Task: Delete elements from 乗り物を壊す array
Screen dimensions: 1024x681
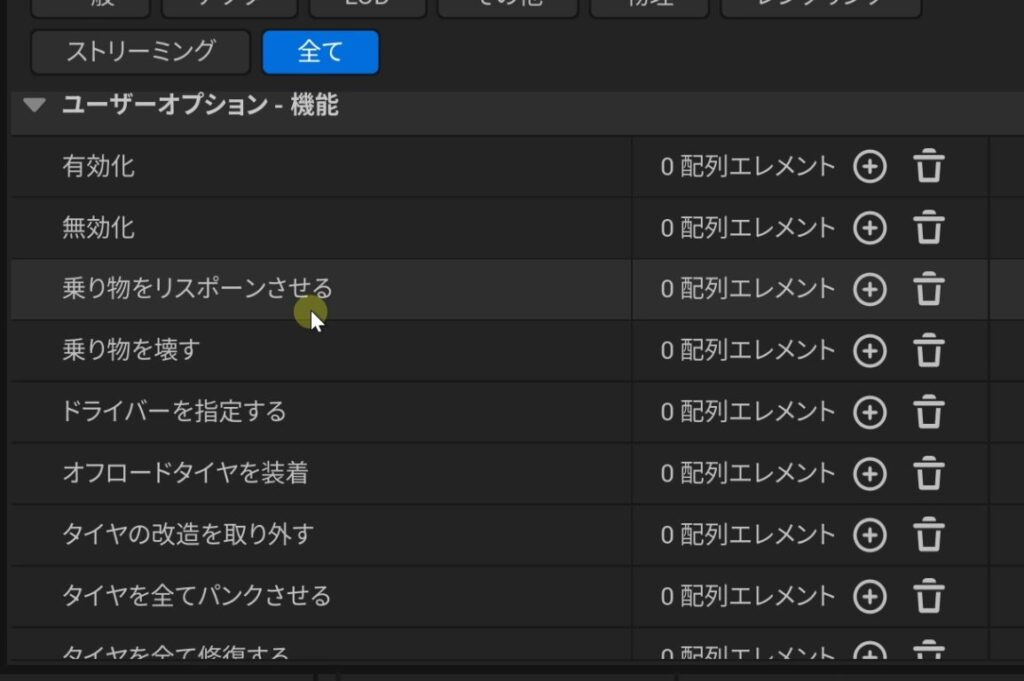Action: click(x=929, y=351)
